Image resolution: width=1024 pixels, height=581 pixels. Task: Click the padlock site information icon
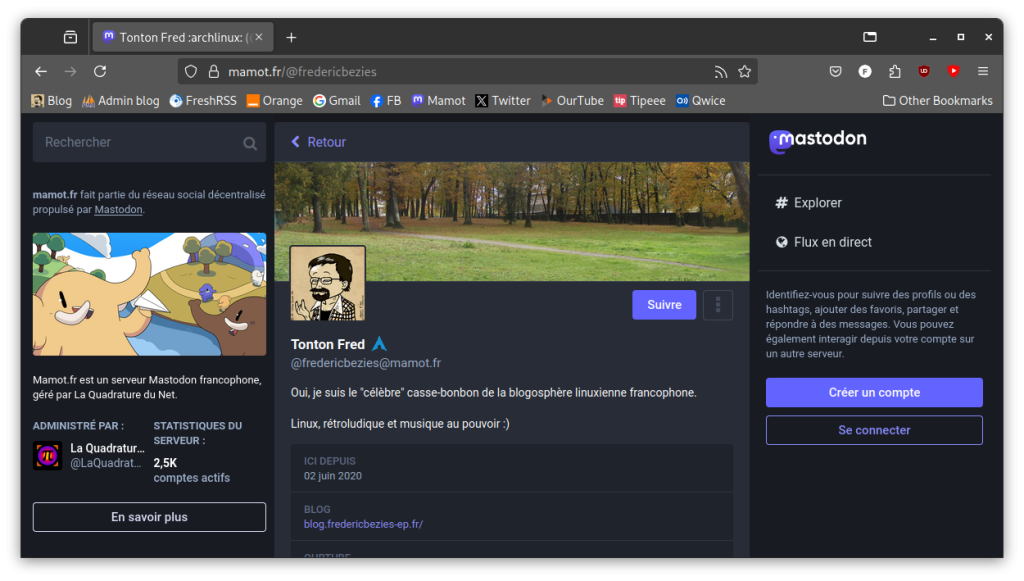coord(214,72)
